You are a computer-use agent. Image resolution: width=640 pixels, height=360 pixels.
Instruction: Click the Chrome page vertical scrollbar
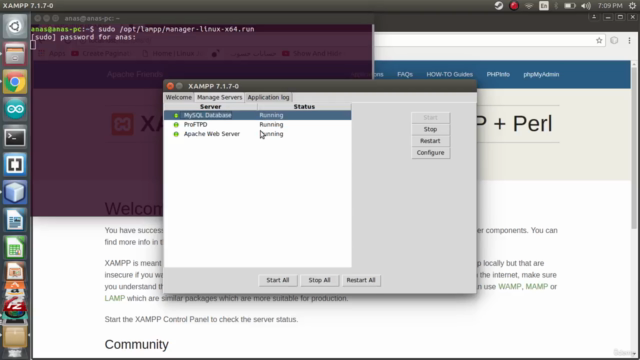click(634, 148)
